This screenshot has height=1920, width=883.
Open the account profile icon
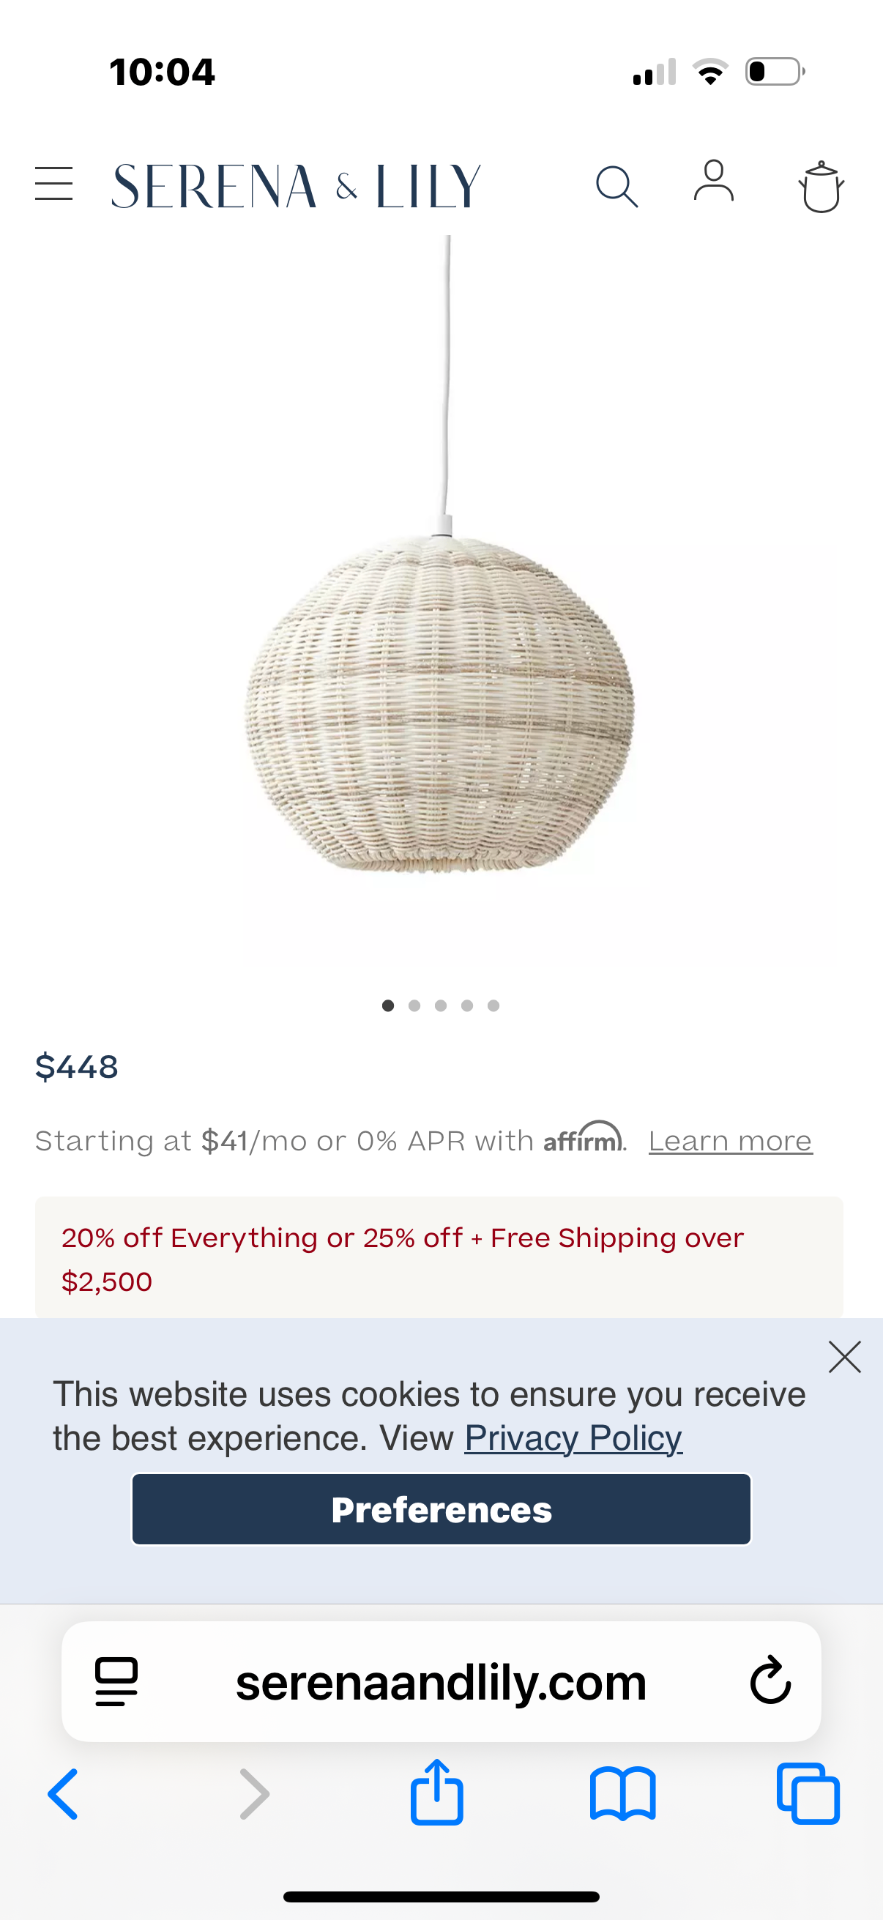(x=714, y=182)
